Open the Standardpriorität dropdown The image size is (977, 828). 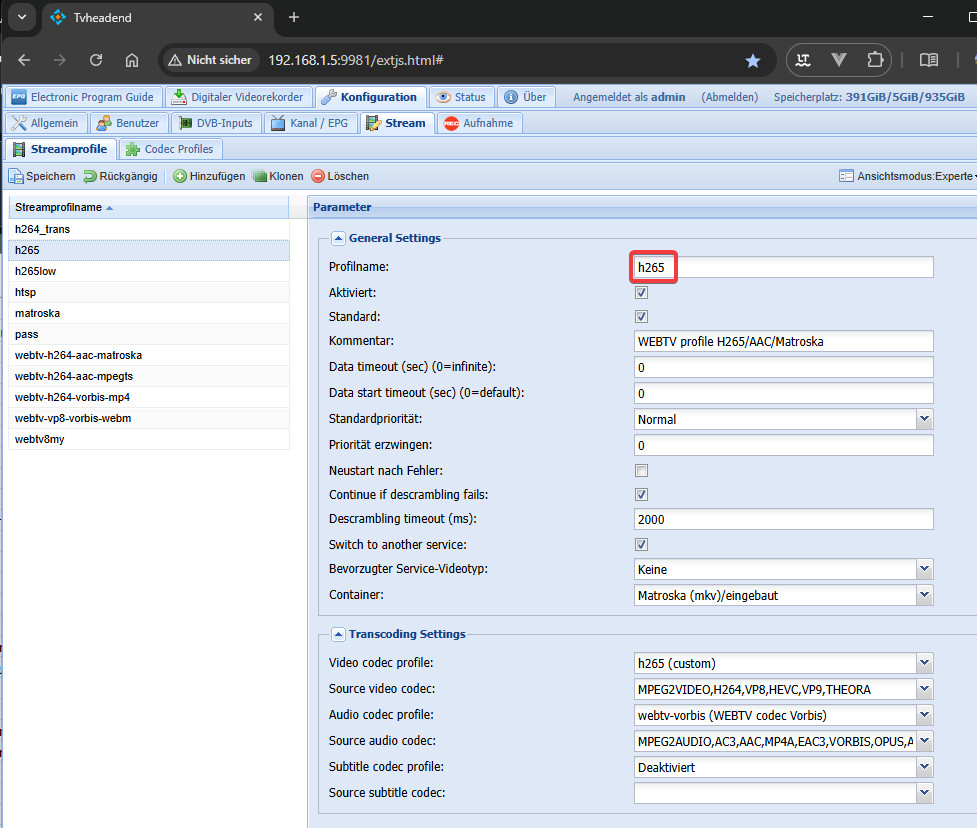click(924, 419)
